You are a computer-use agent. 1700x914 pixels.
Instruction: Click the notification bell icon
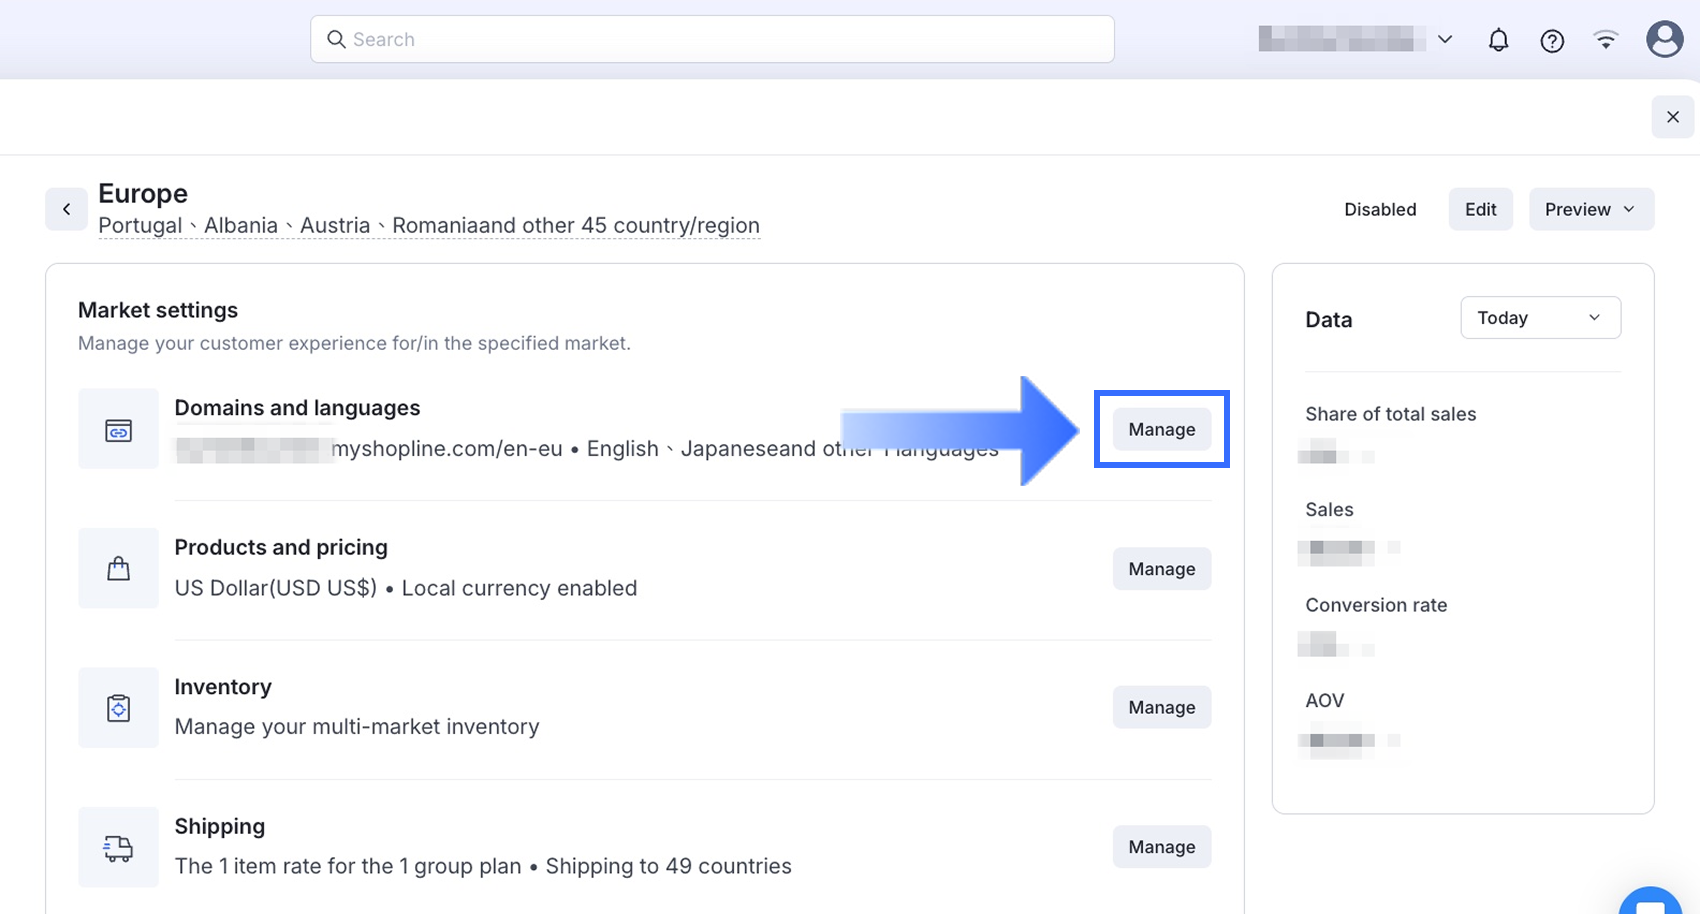pyautogui.click(x=1498, y=40)
